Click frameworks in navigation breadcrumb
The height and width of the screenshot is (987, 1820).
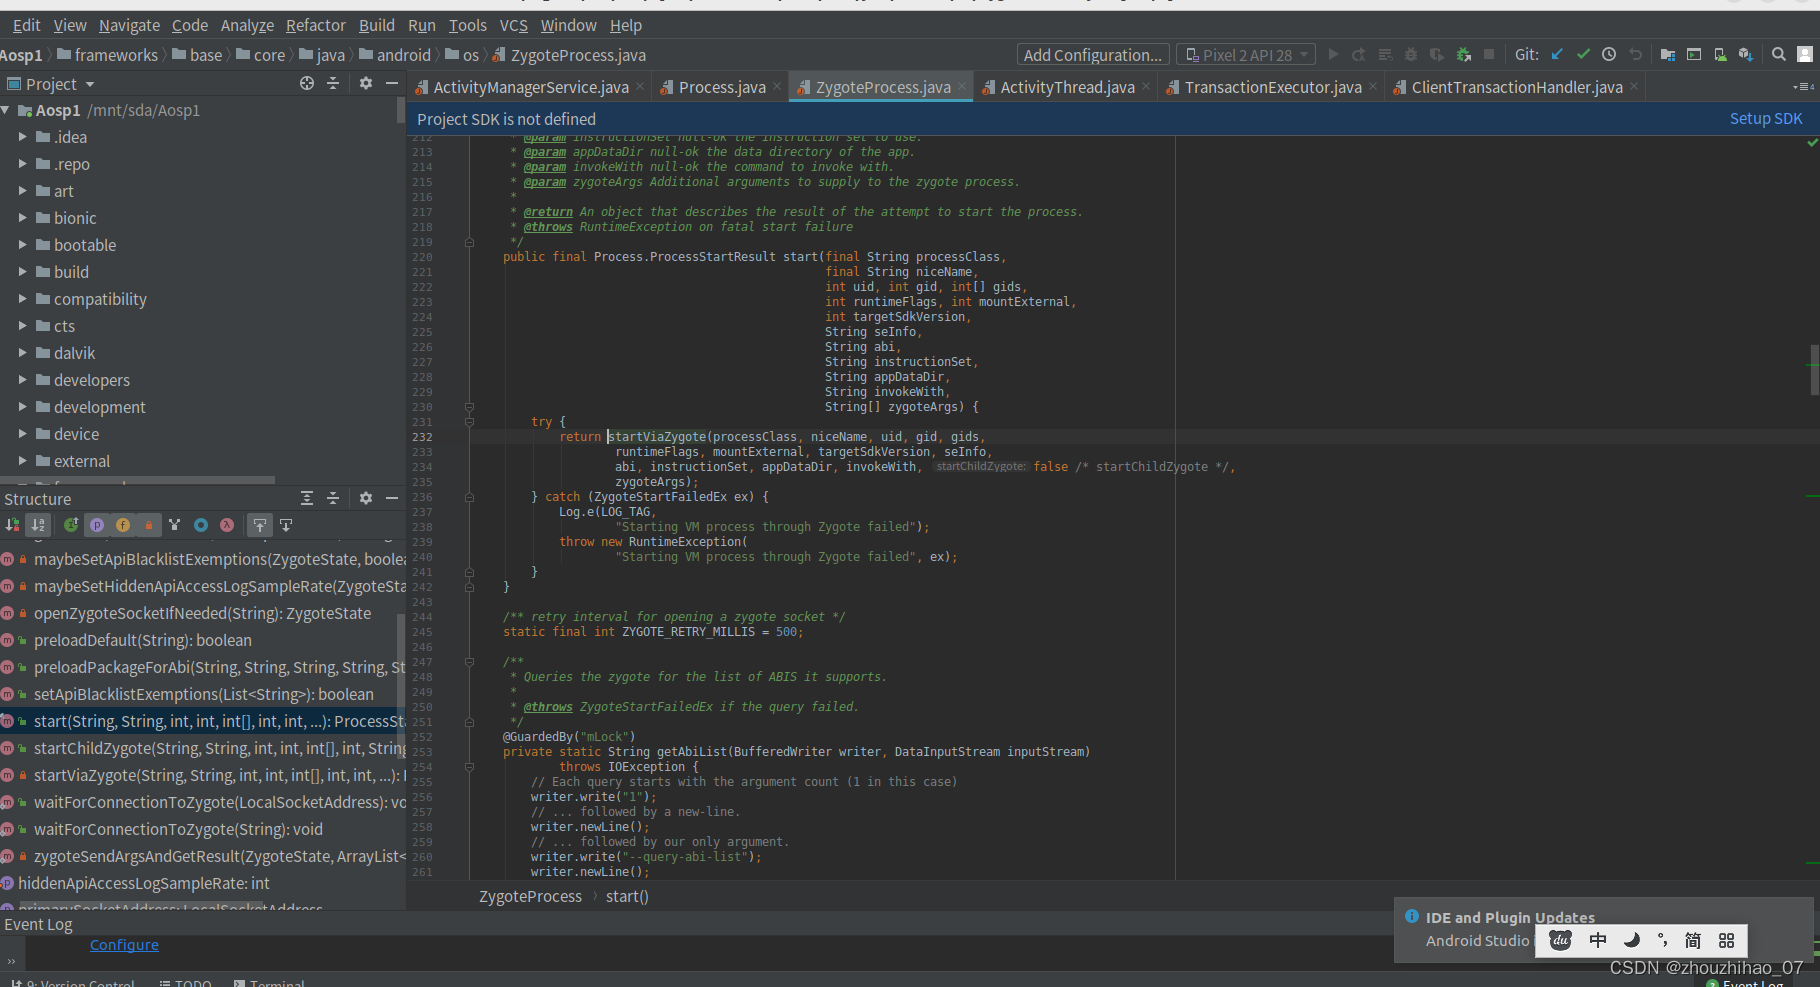116,55
